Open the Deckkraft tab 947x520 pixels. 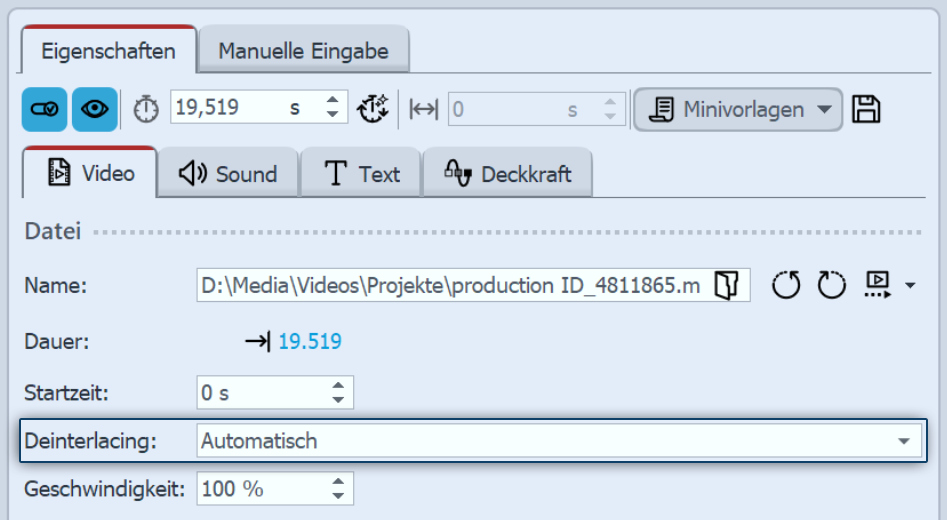coord(508,174)
